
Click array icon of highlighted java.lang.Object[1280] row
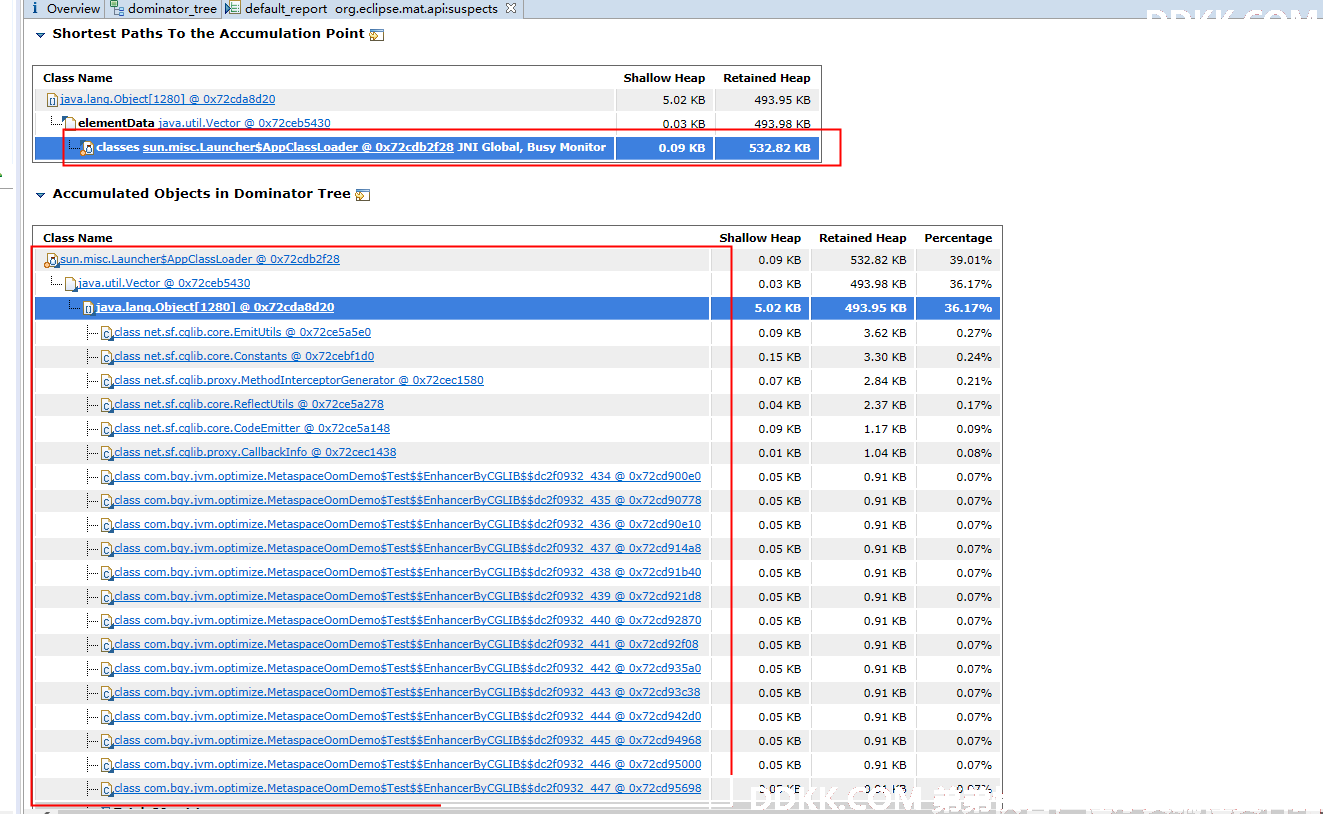(88, 308)
